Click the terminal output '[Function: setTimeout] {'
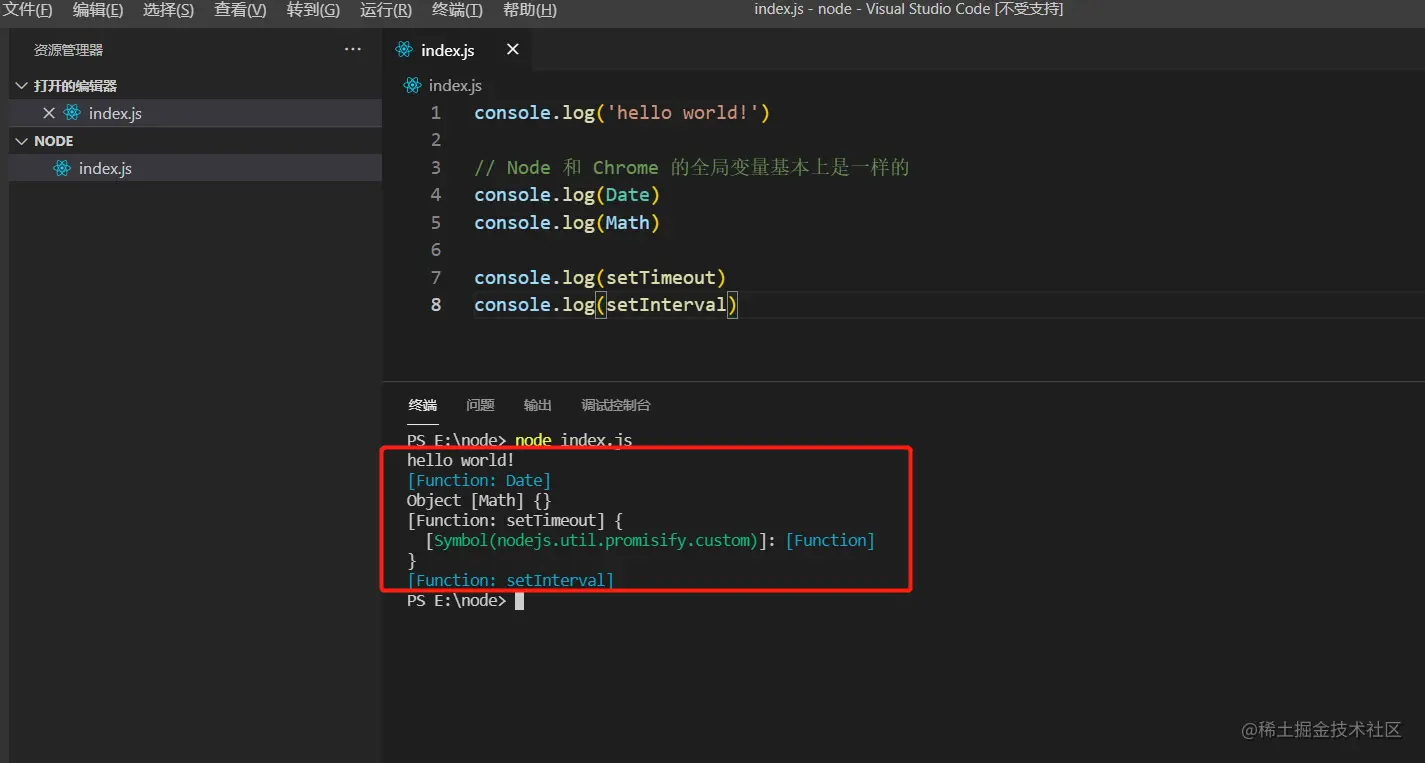Image resolution: width=1425 pixels, height=763 pixels. point(515,520)
